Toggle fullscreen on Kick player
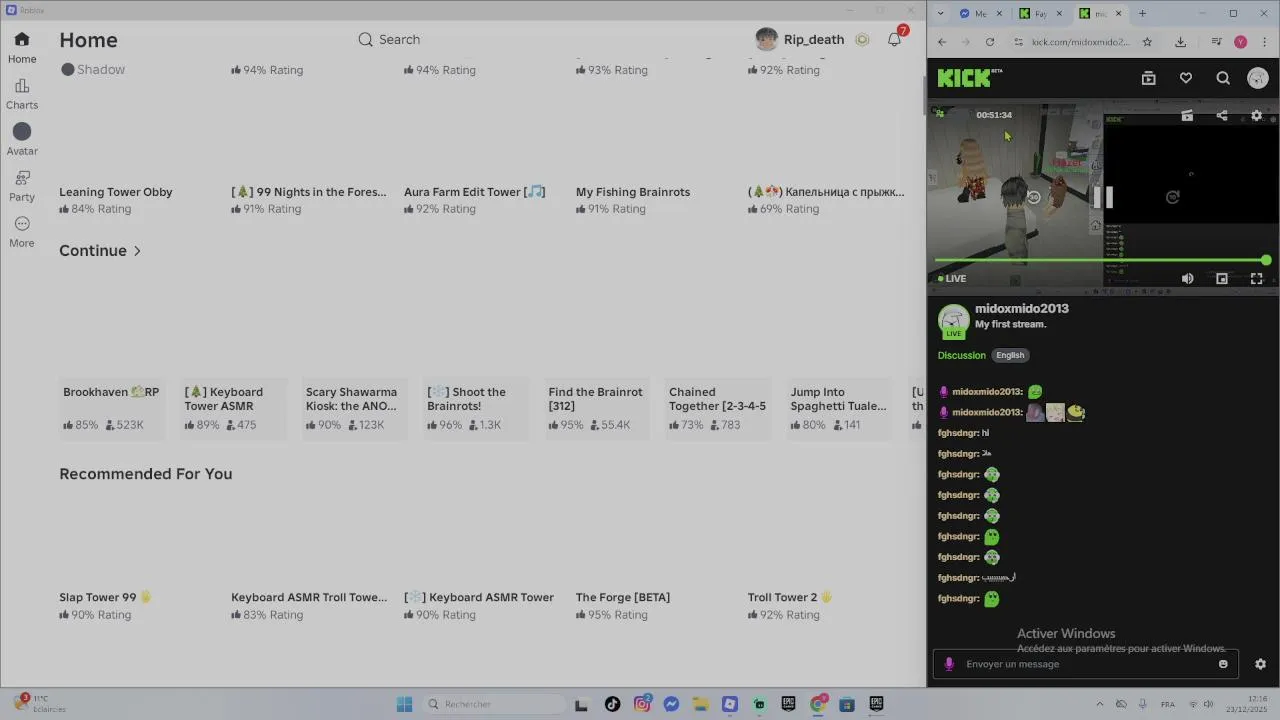1280x720 pixels. (1257, 279)
